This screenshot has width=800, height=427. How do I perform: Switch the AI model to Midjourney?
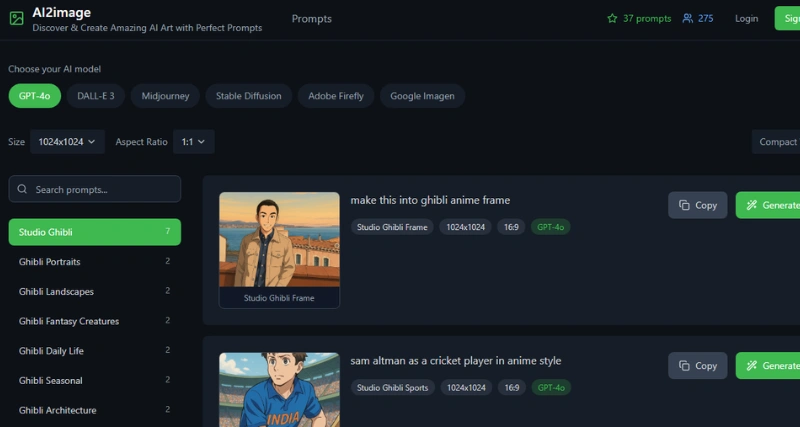(x=163, y=96)
